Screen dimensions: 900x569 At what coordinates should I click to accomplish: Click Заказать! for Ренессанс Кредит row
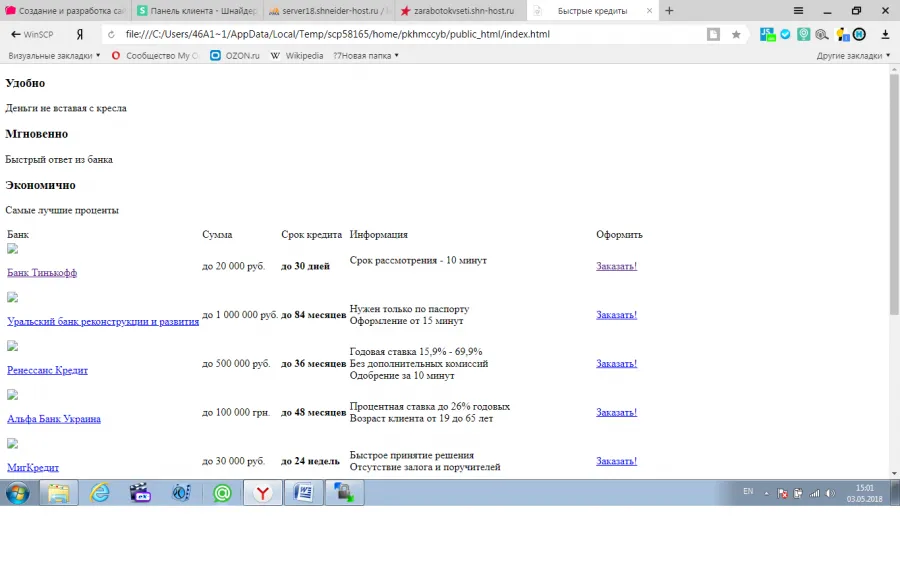tap(616, 363)
